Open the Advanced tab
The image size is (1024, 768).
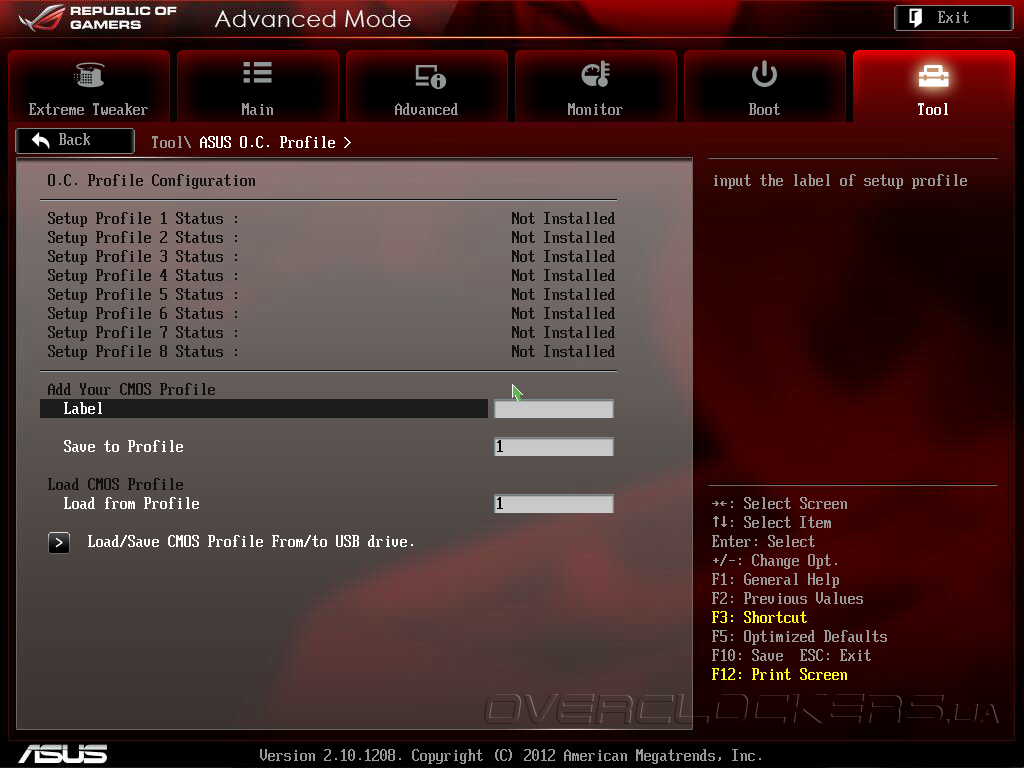tap(426, 86)
